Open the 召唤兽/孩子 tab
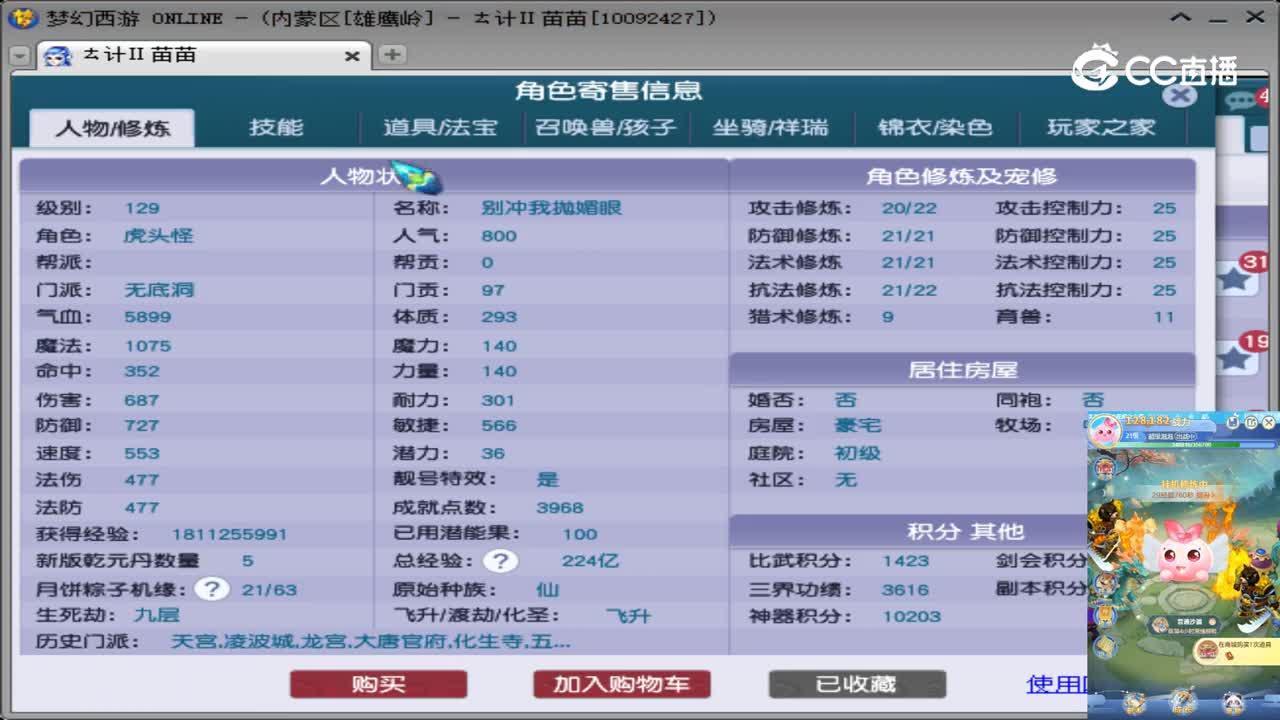This screenshot has width=1280, height=720. click(x=606, y=126)
